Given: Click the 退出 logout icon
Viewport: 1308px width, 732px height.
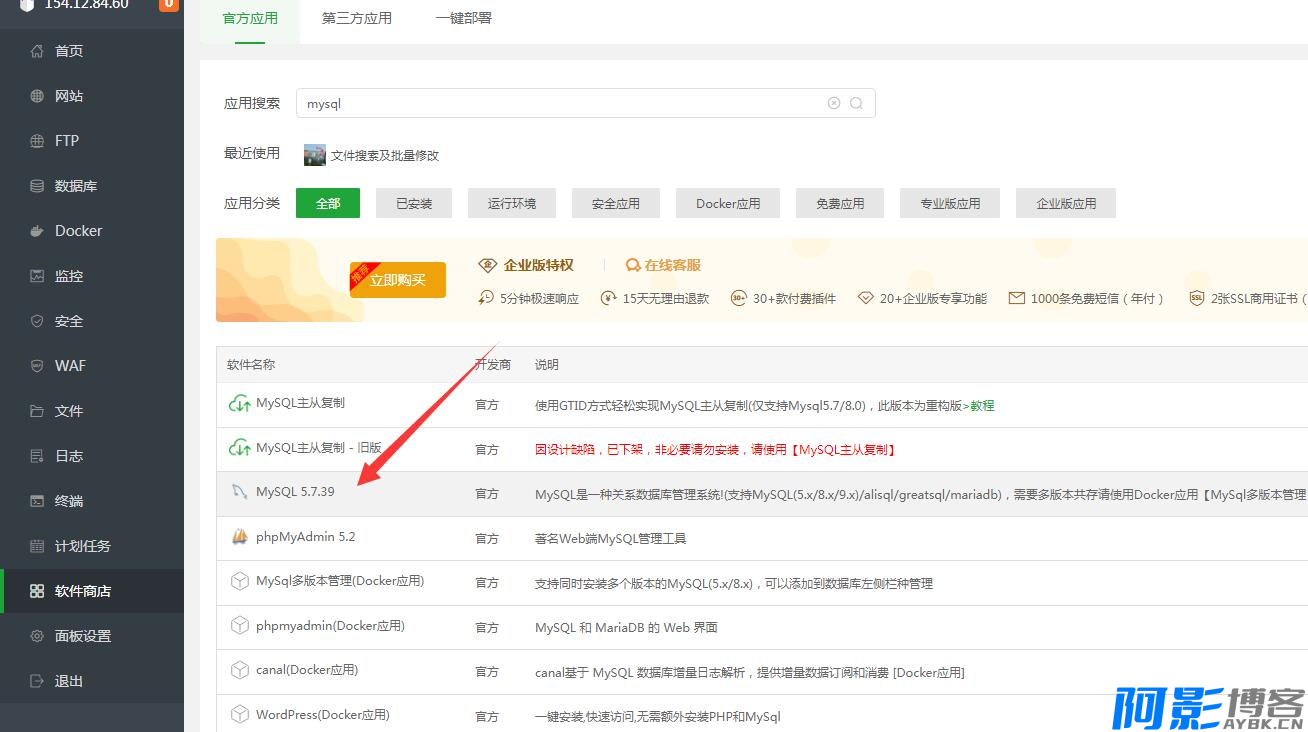Looking at the screenshot, I should pyautogui.click(x=37, y=681).
